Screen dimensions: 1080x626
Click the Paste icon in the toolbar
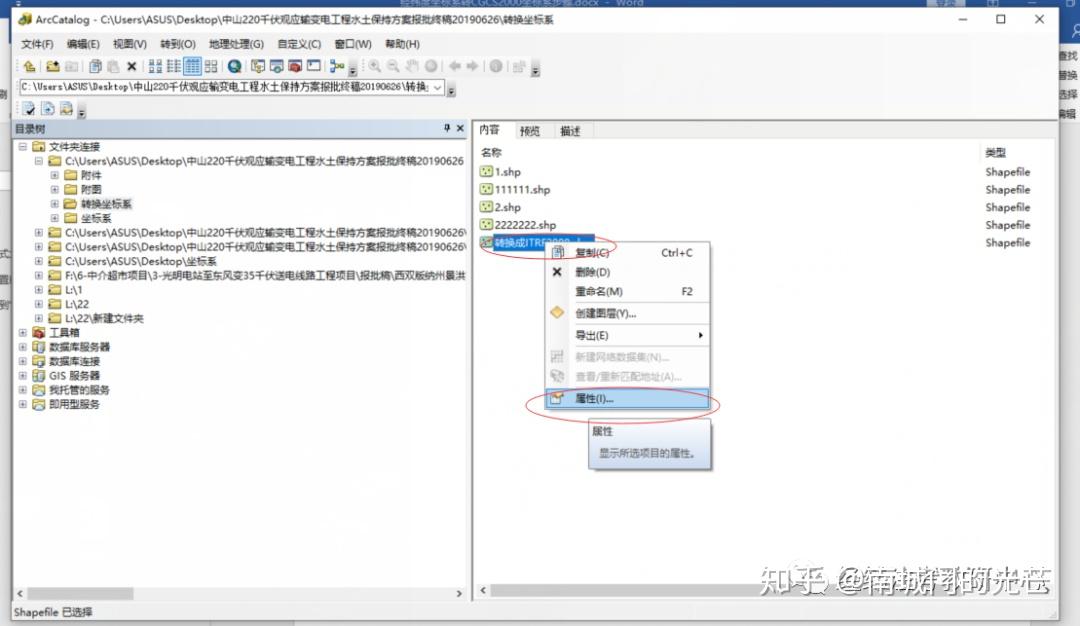click(x=114, y=66)
